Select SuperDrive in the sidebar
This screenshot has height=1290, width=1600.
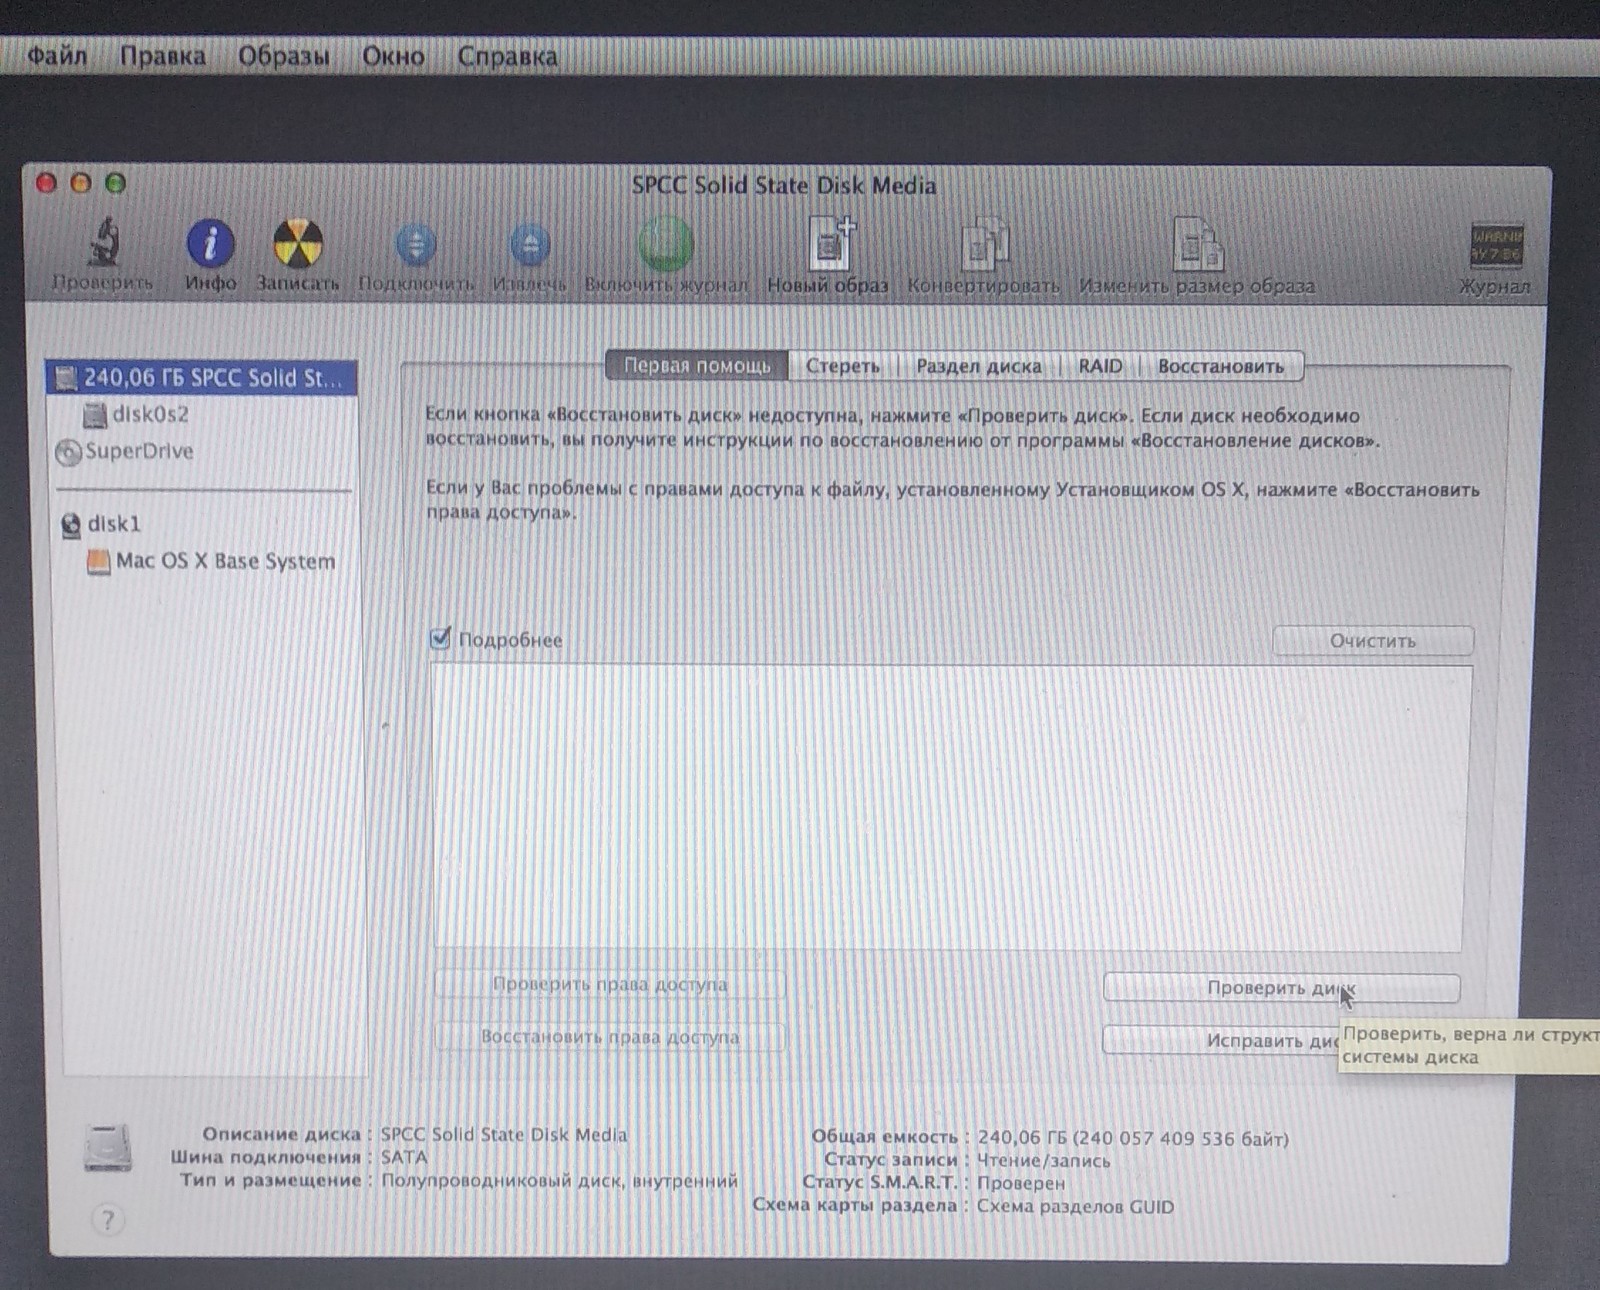pyautogui.click(x=202, y=451)
